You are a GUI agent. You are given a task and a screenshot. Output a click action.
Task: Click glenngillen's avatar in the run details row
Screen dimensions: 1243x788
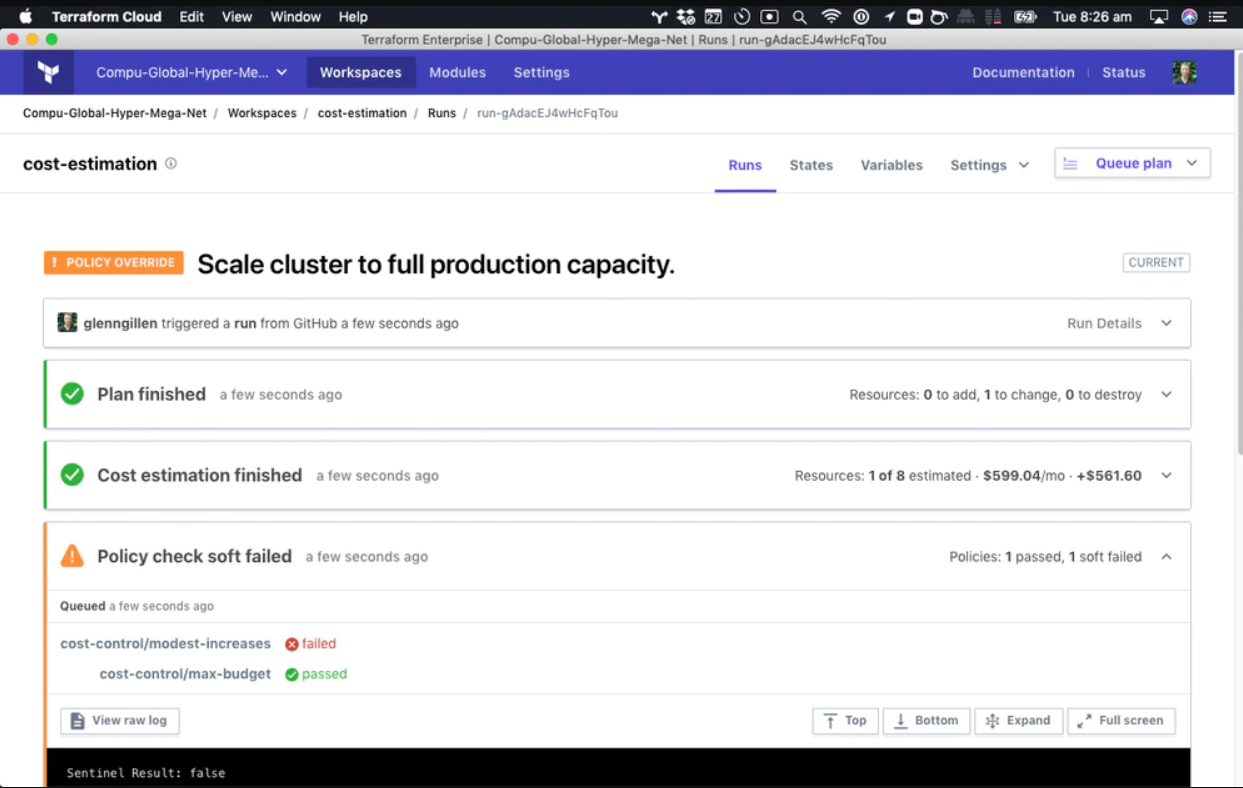coord(67,322)
